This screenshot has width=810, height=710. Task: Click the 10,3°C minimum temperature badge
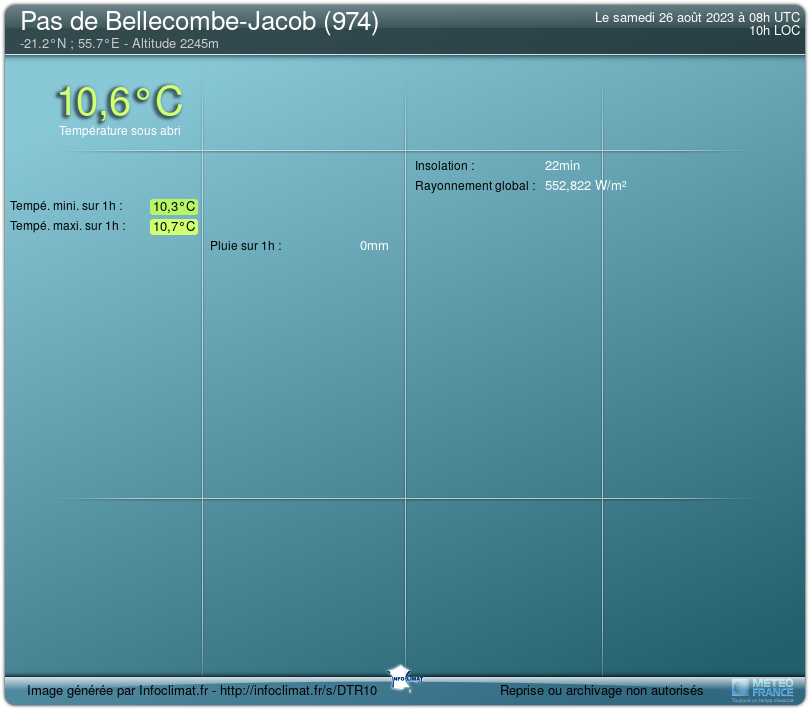click(x=174, y=207)
